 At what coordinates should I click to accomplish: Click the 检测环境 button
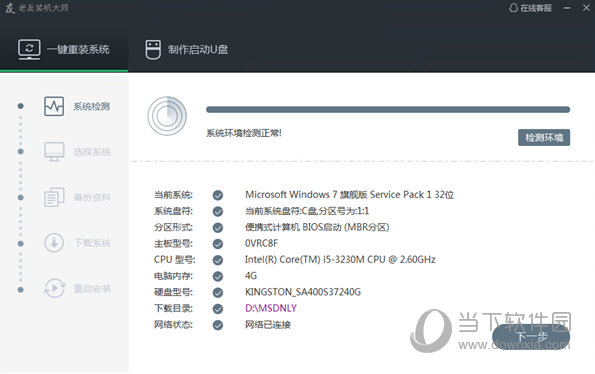[x=544, y=138]
